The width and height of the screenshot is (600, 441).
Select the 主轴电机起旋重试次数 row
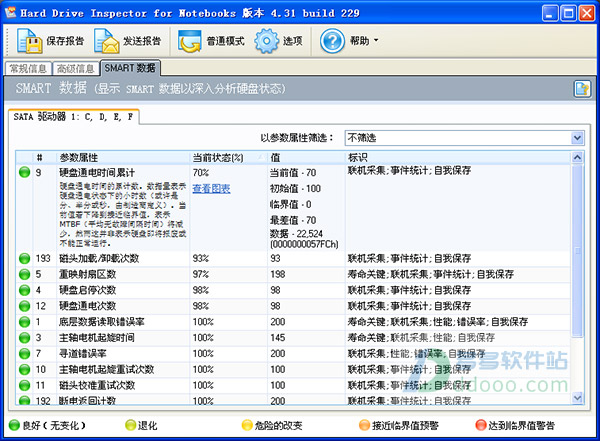point(293,369)
